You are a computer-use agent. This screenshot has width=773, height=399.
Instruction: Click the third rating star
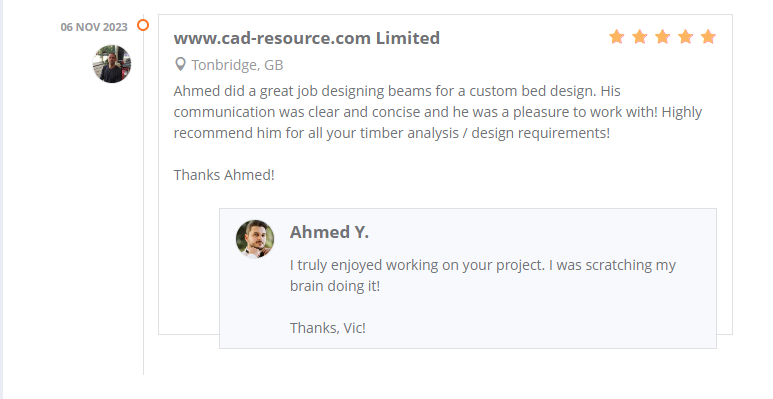tap(663, 37)
